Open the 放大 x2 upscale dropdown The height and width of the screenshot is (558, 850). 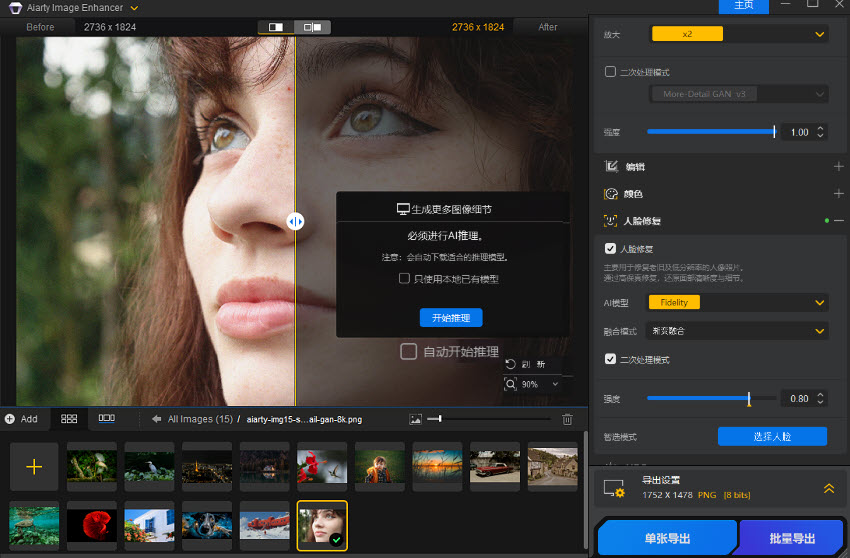739,34
